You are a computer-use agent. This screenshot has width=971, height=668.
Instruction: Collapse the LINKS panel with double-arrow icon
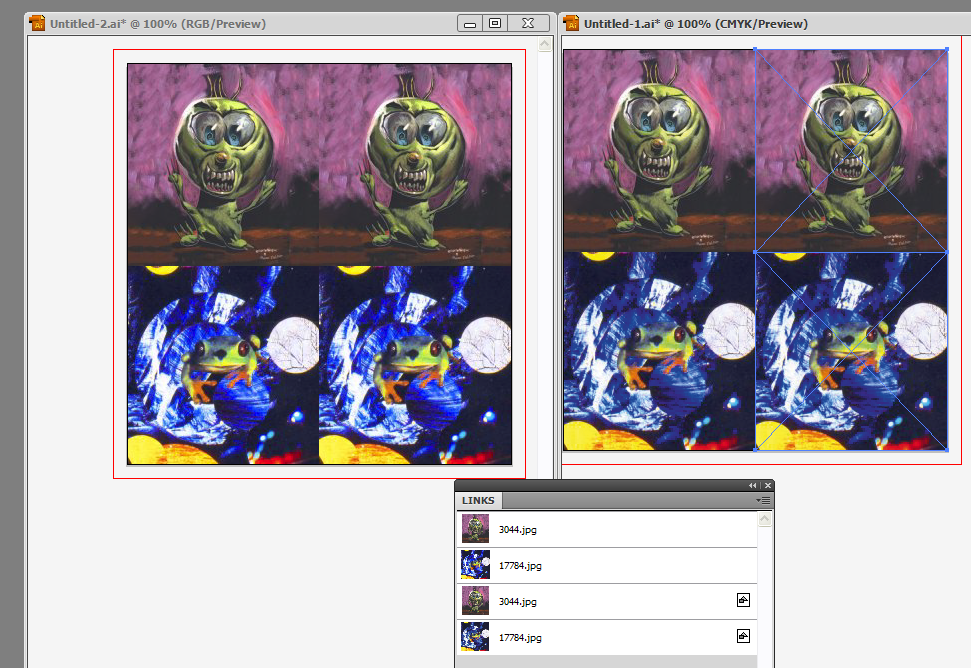tap(752, 485)
